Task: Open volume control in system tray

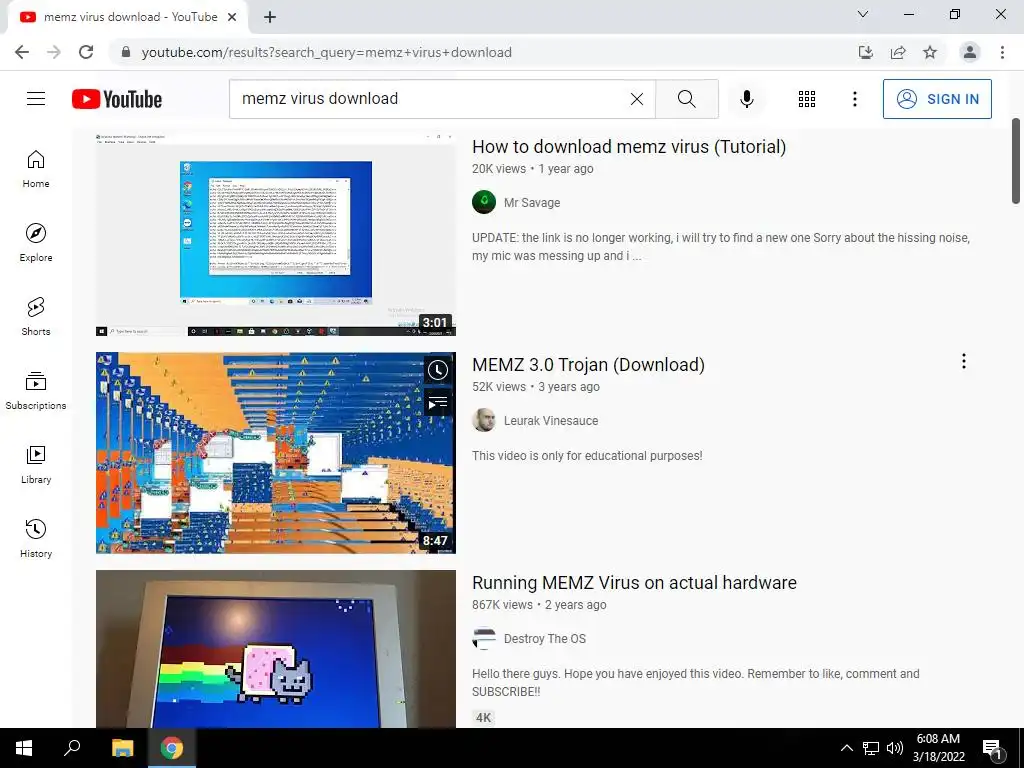Action: pyautogui.click(x=895, y=748)
